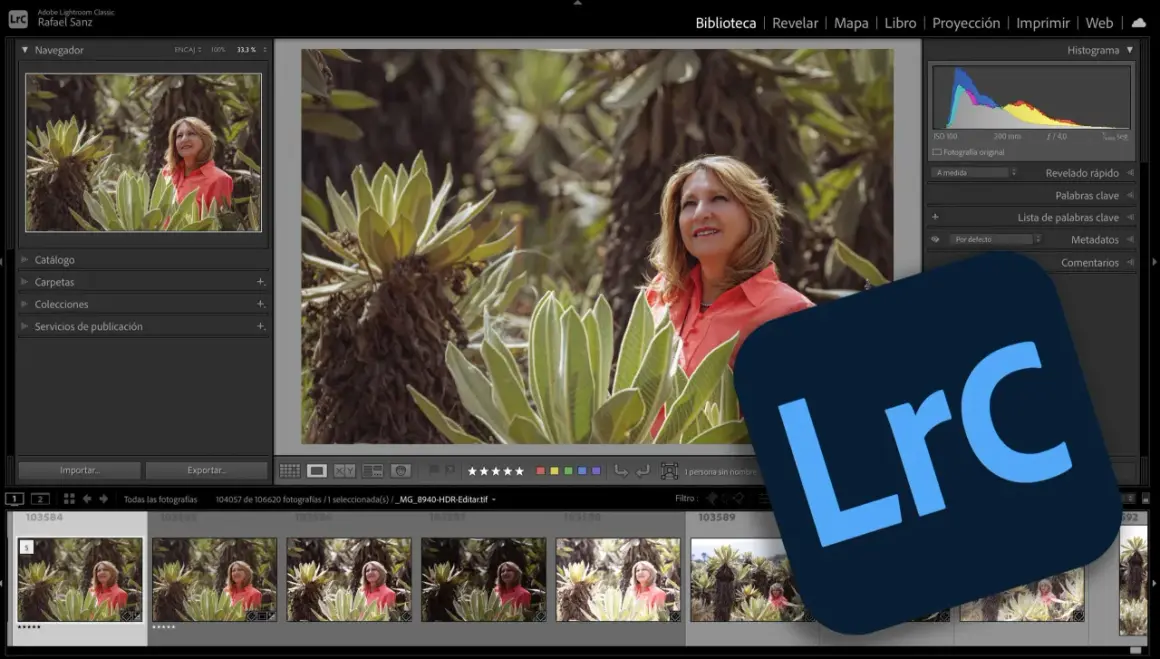Open the Libro module

900,23
